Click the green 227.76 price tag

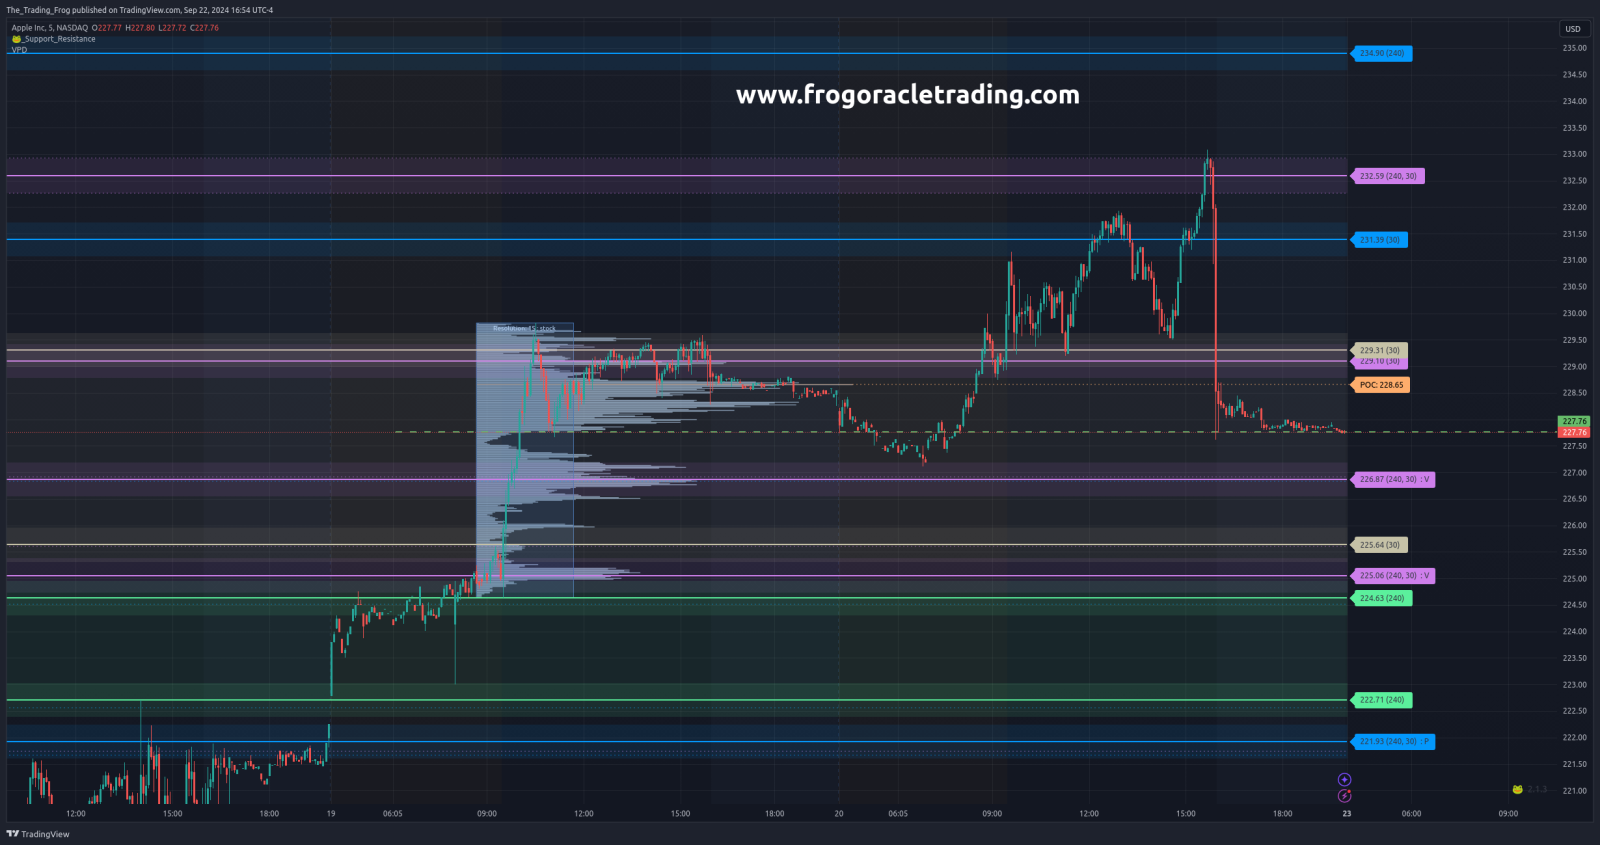1574,421
